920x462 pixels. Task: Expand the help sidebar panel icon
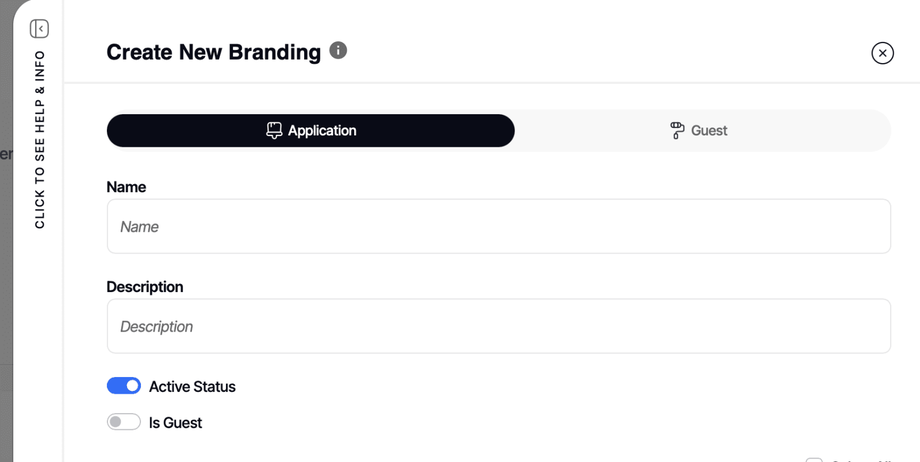tap(39, 29)
